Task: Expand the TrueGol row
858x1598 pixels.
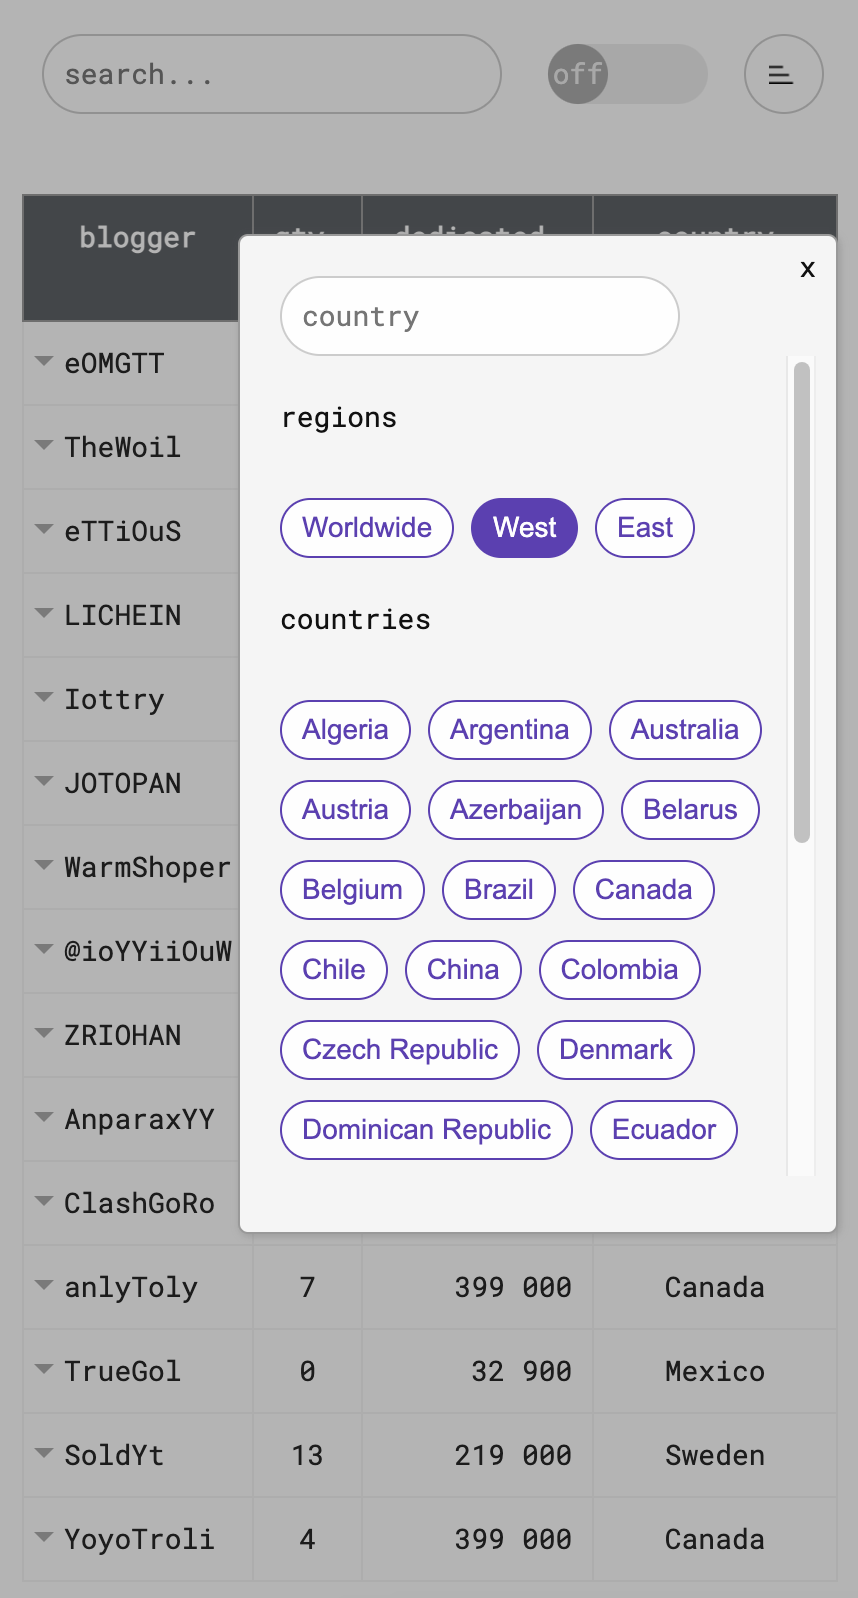Action: coord(44,1370)
